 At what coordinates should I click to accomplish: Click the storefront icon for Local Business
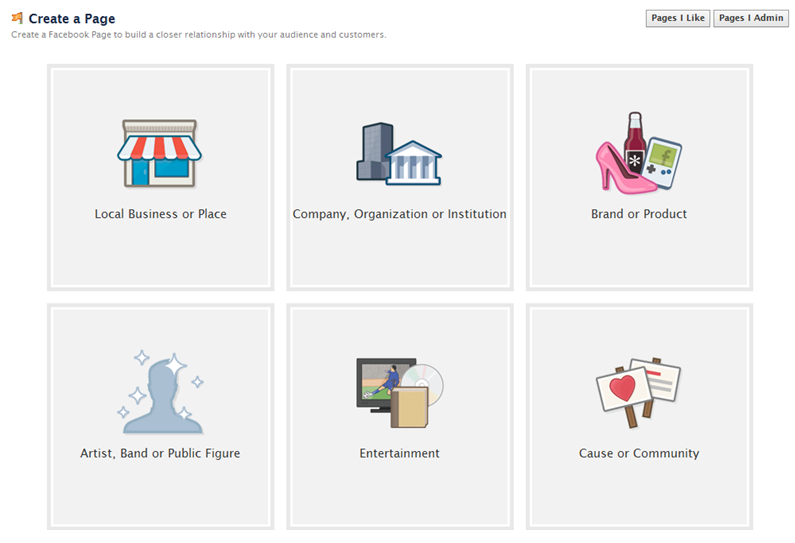160,154
